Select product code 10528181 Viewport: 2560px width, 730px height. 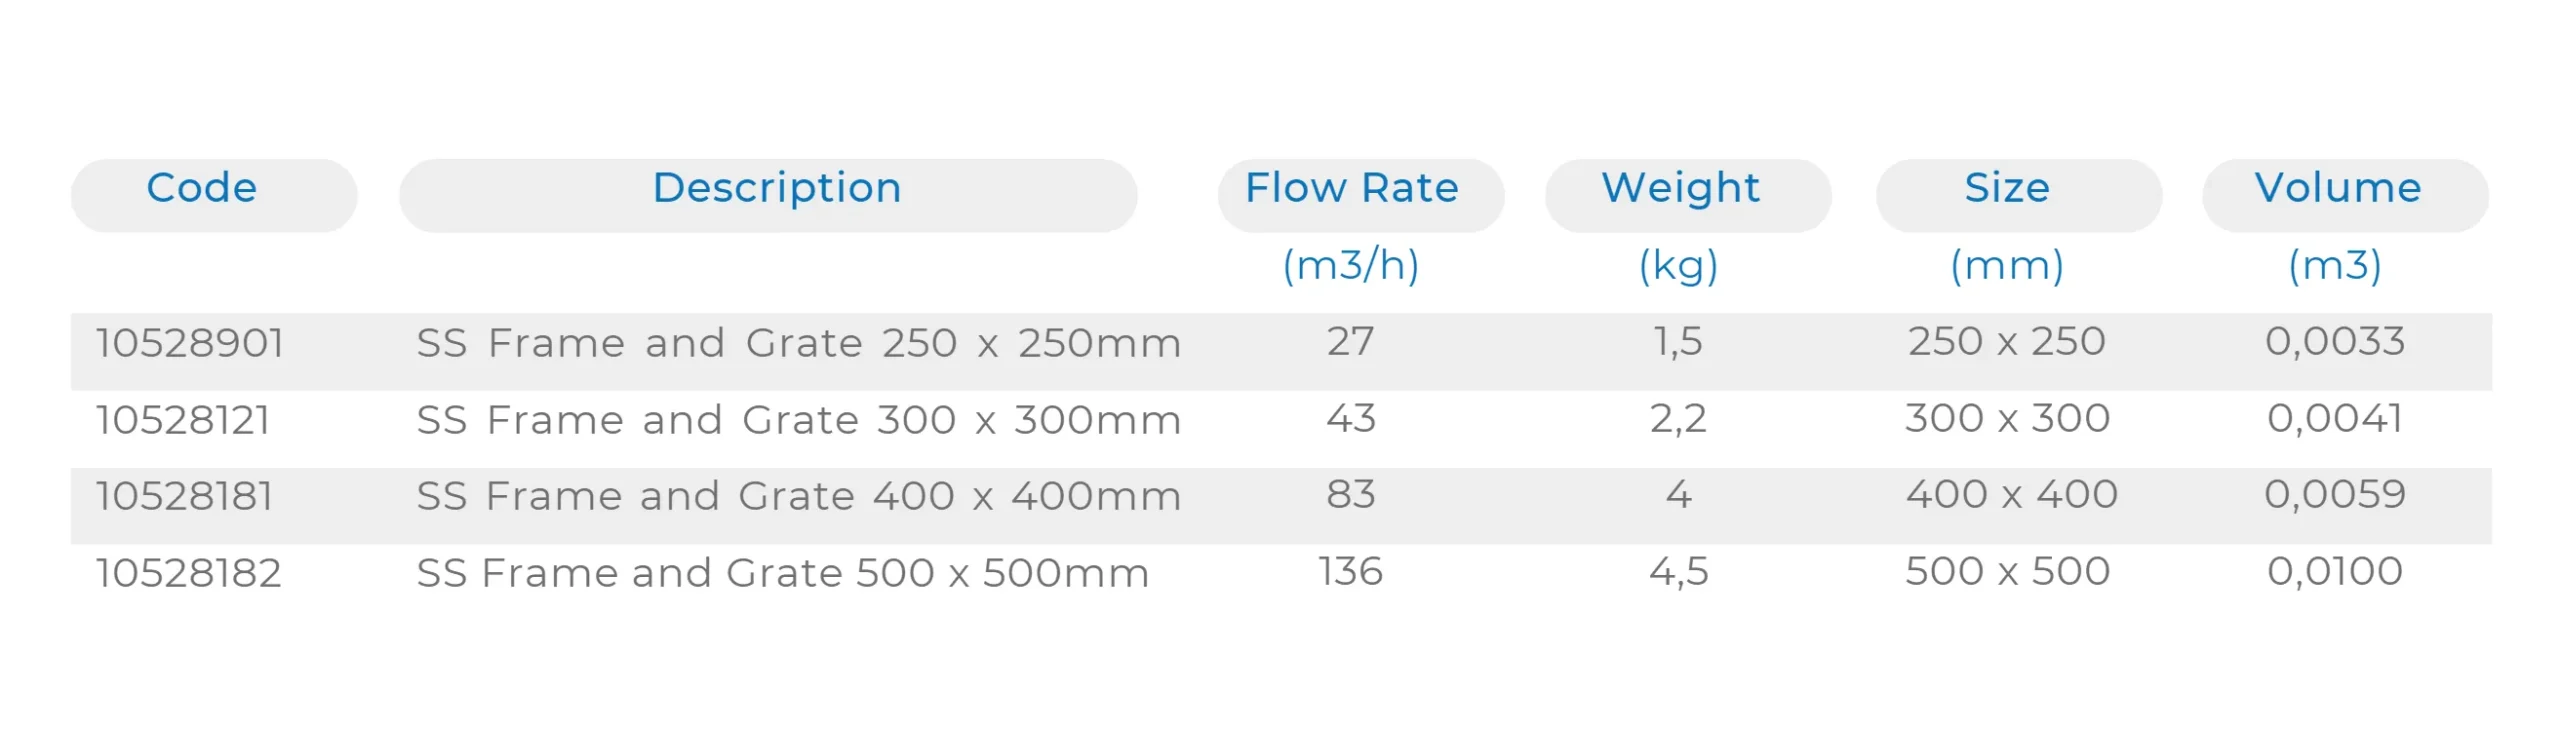point(185,496)
